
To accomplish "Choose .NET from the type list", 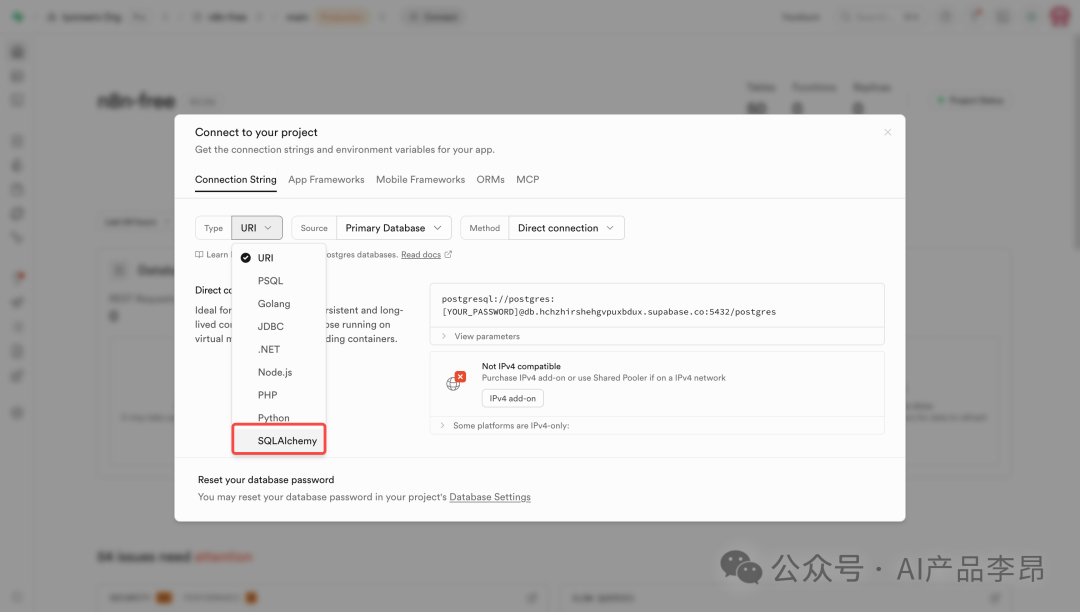I will coord(279,349).
